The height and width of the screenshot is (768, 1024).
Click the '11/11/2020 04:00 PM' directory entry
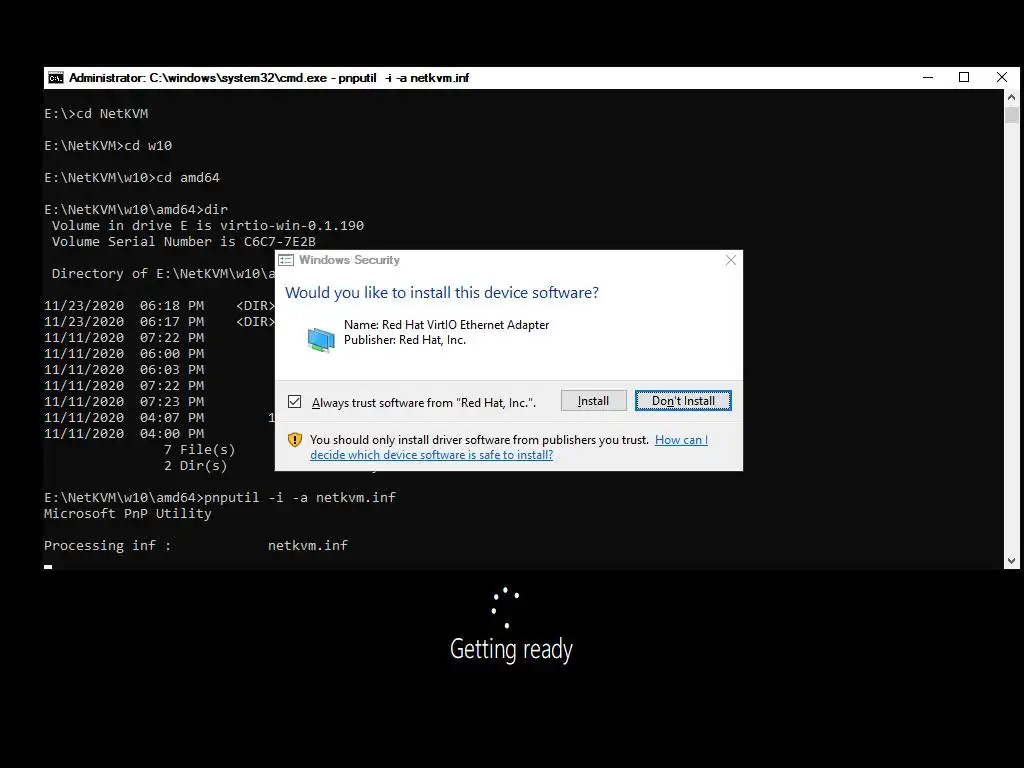pyautogui.click(x=124, y=434)
